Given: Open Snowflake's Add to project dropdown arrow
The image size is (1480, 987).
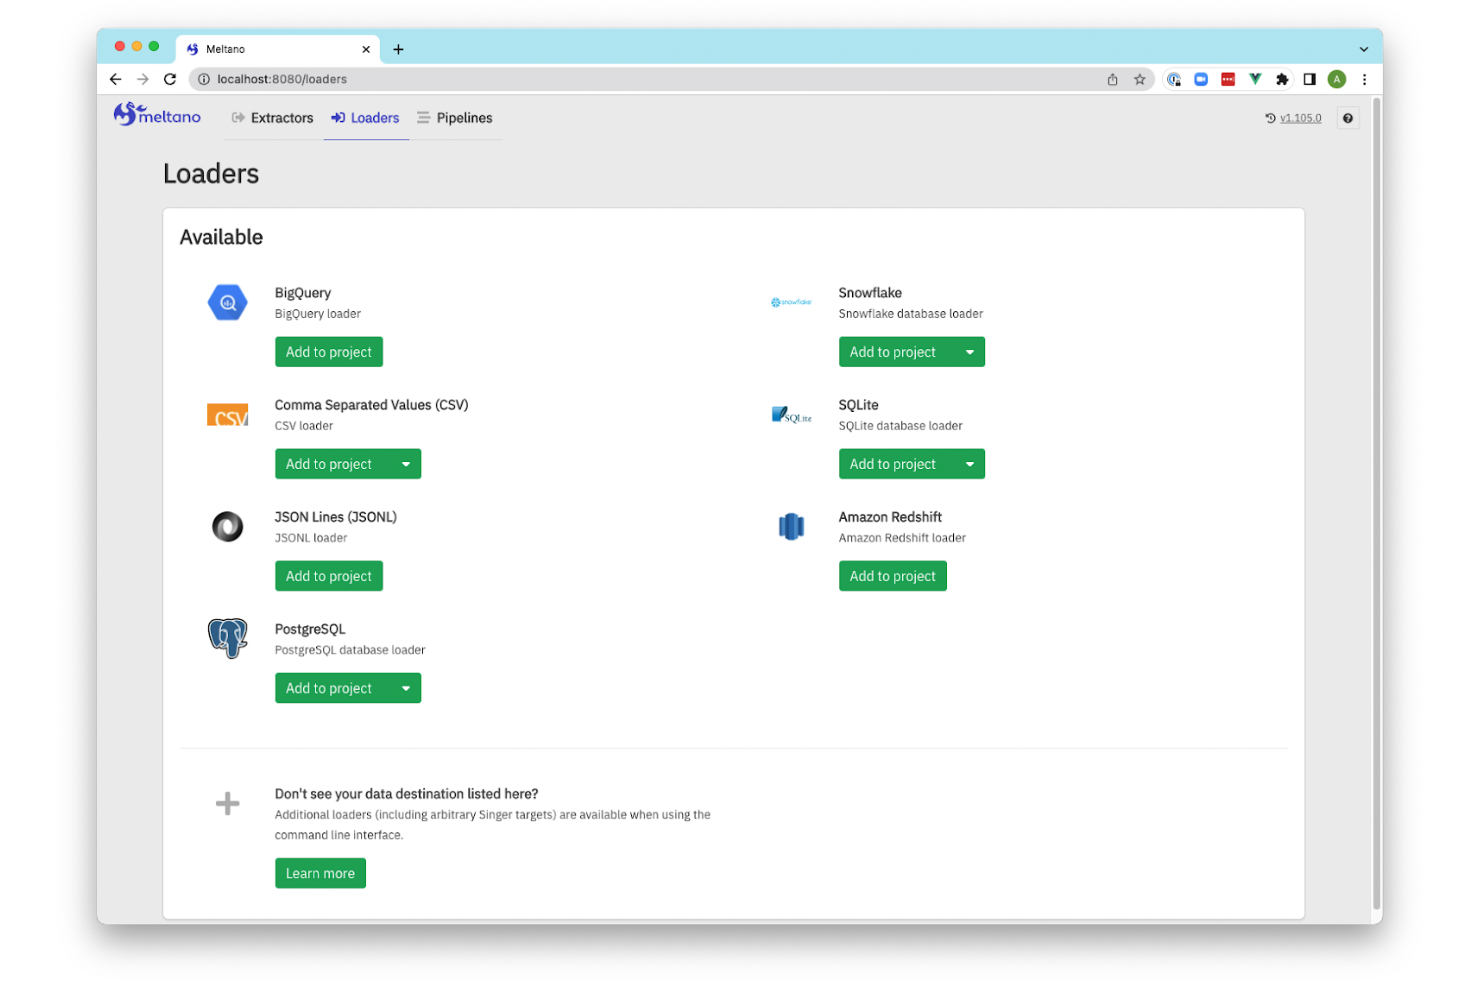Looking at the screenshot, I should pos(969,351).
